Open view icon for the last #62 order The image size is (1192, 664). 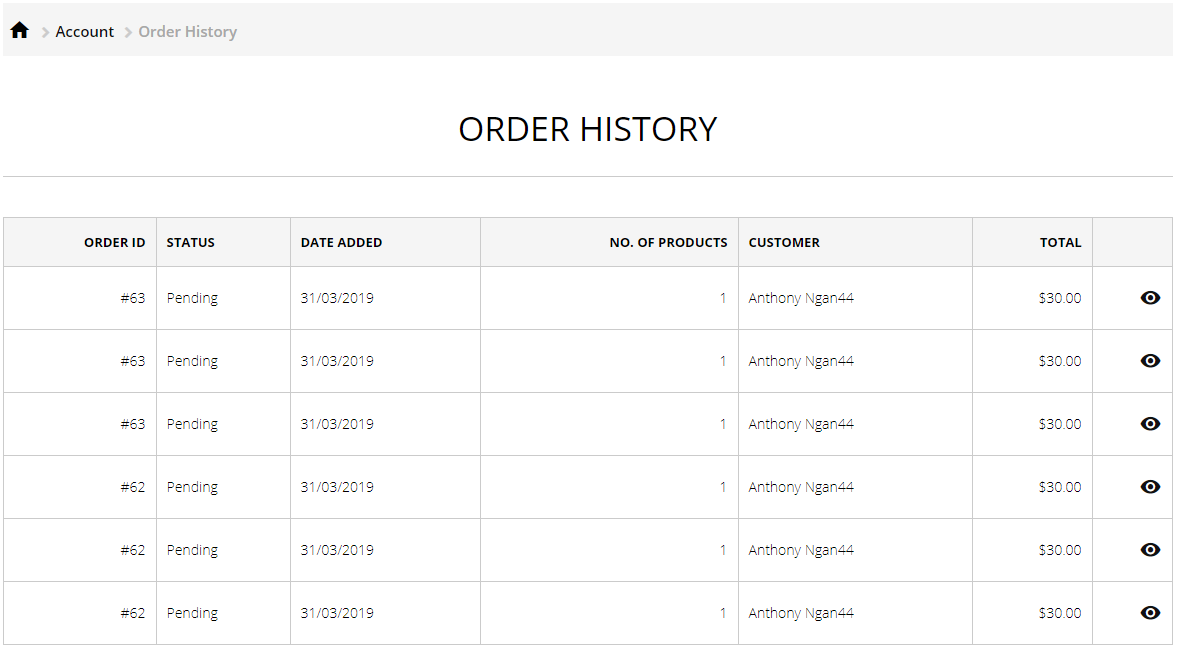pos(1150,614)
